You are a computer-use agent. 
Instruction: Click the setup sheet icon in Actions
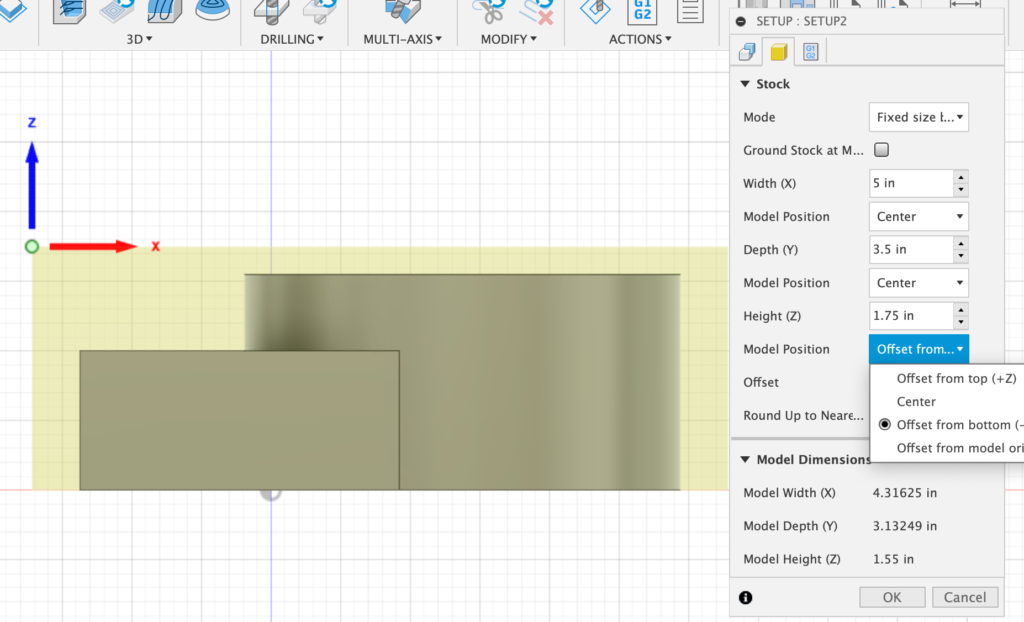[x=689, y=10]
